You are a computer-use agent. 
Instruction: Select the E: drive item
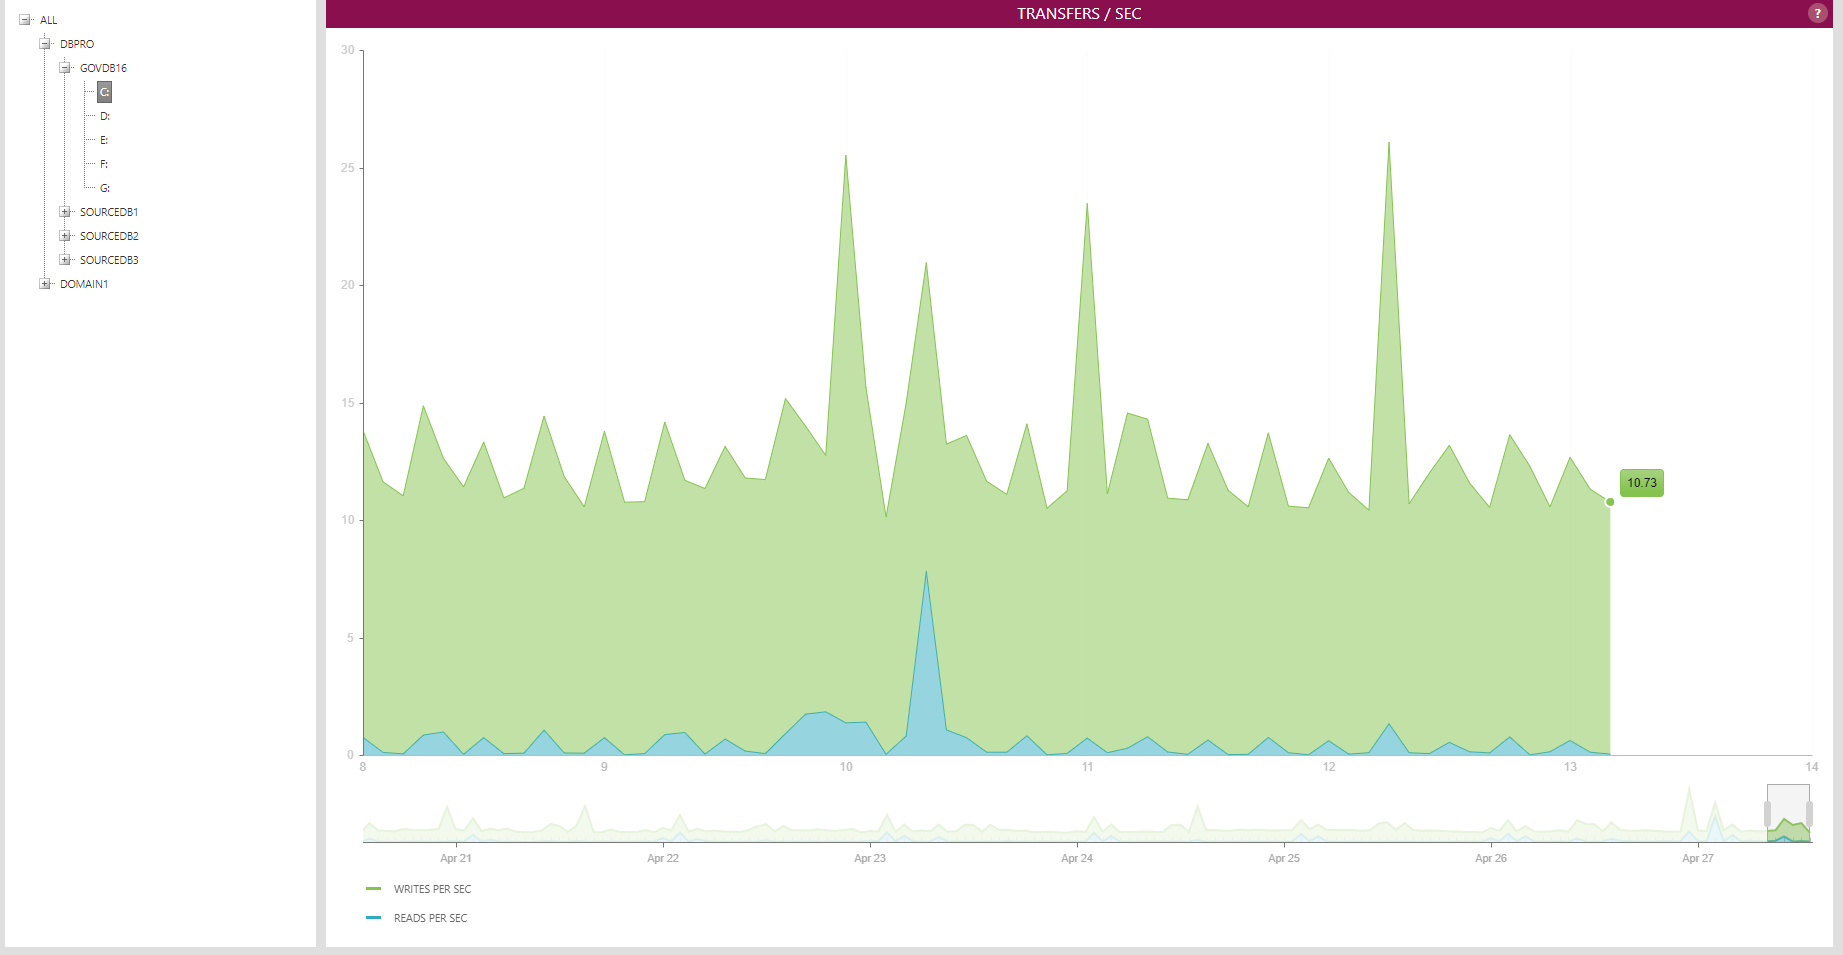coord(104,140)
